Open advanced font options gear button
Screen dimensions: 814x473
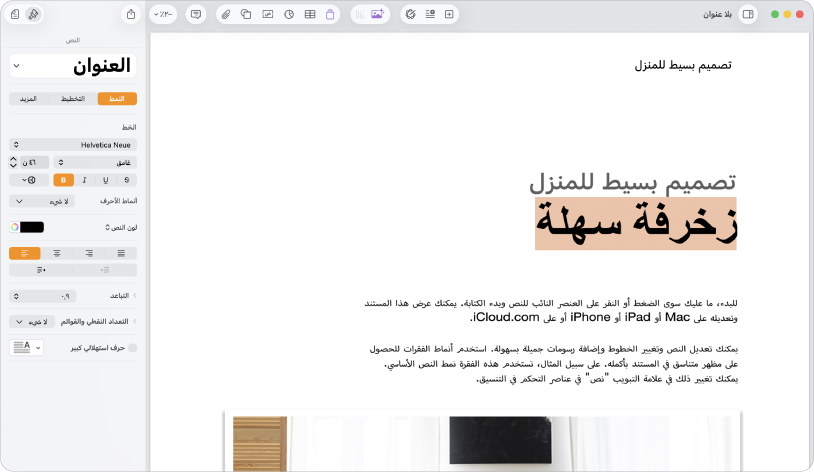[x=29, y=180]
